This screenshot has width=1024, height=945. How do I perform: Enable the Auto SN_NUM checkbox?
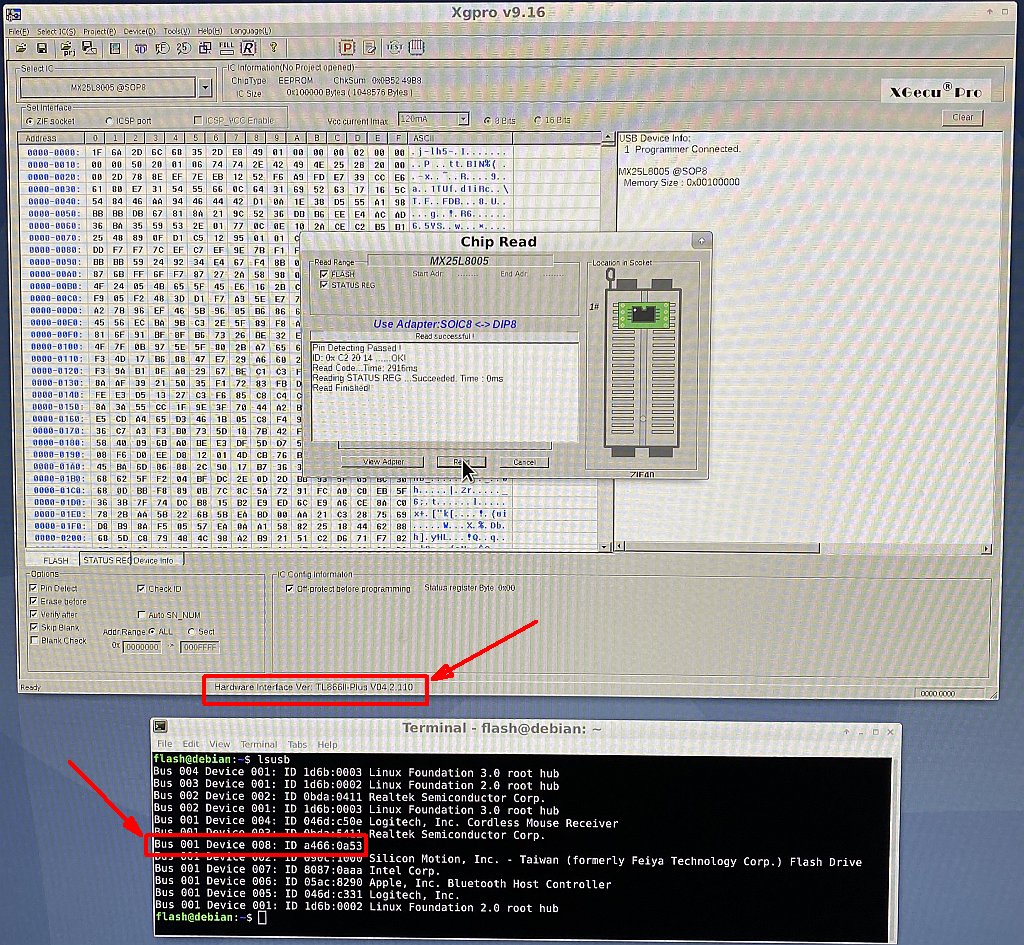[x=140, y=615]
